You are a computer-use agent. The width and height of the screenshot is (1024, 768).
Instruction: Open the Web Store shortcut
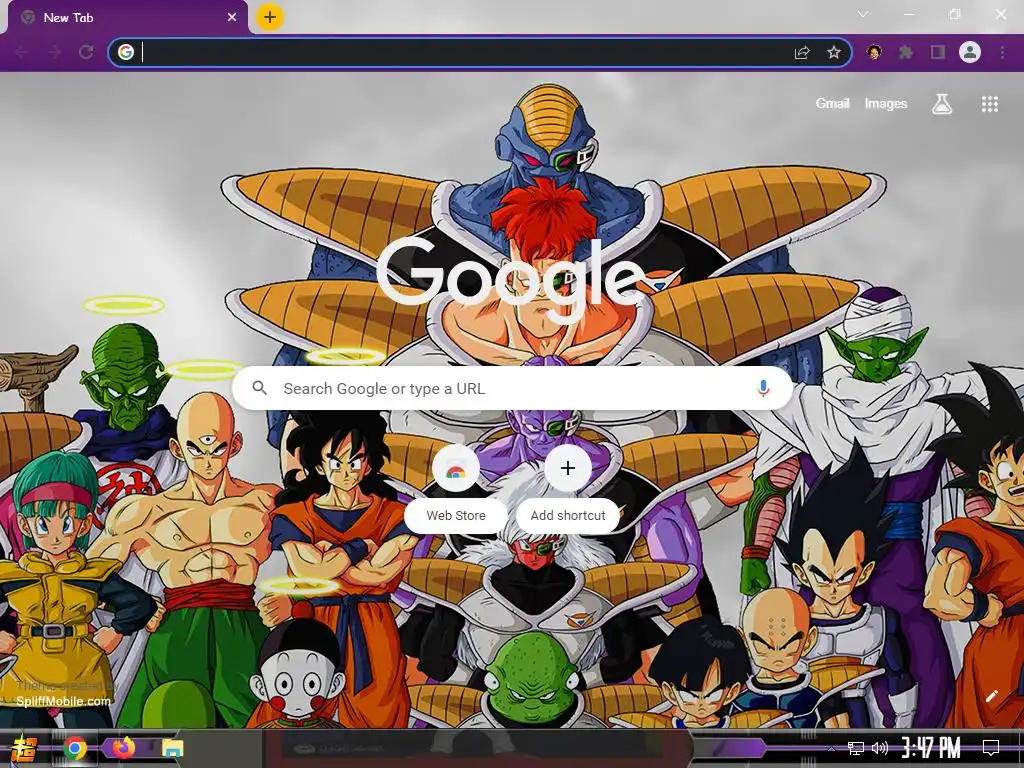(456, 486)
